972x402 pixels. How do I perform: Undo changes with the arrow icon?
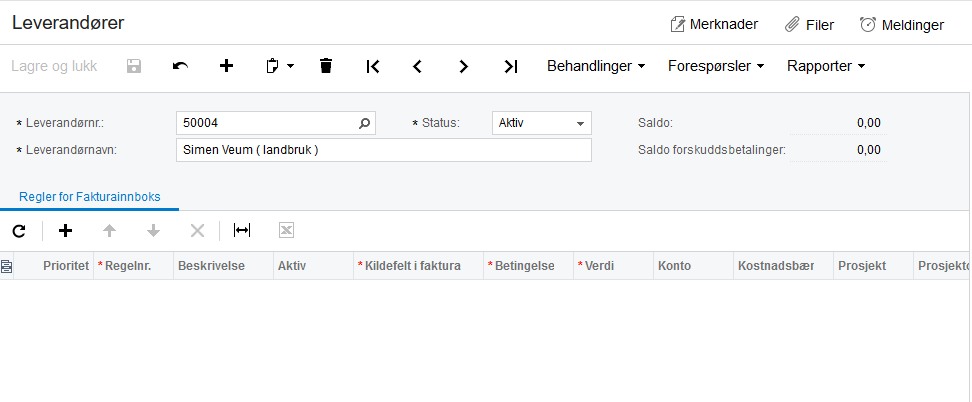pos(180,66)
